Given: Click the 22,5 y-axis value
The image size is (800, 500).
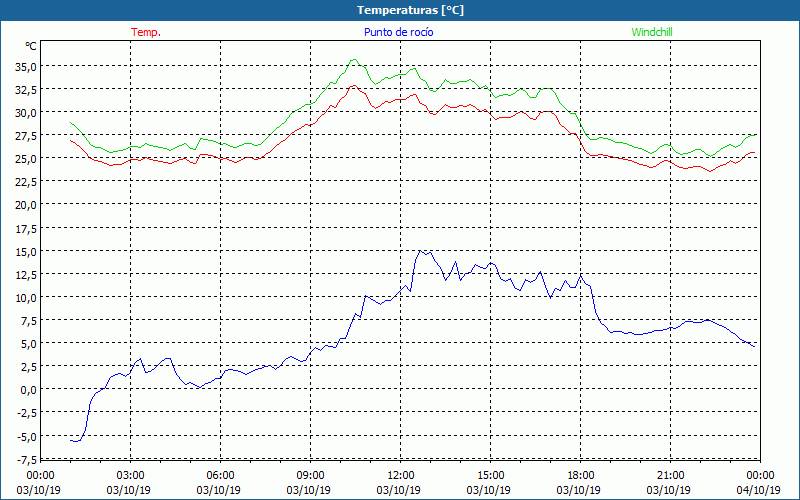Looking at the screenshot, I should 26,182.
